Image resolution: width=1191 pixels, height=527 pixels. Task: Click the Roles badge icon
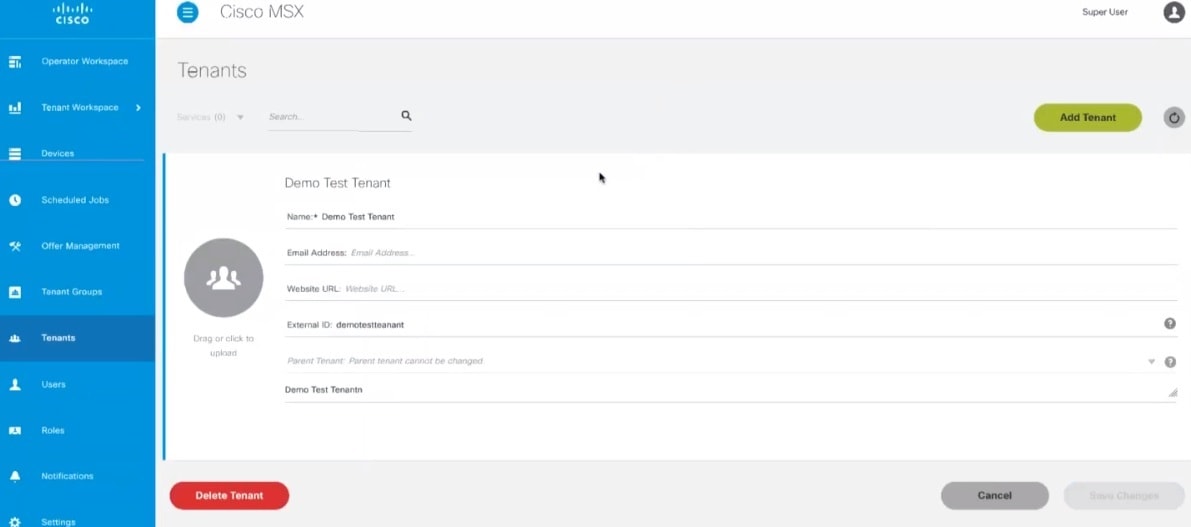pyautogui.click(x=14, y=431)
